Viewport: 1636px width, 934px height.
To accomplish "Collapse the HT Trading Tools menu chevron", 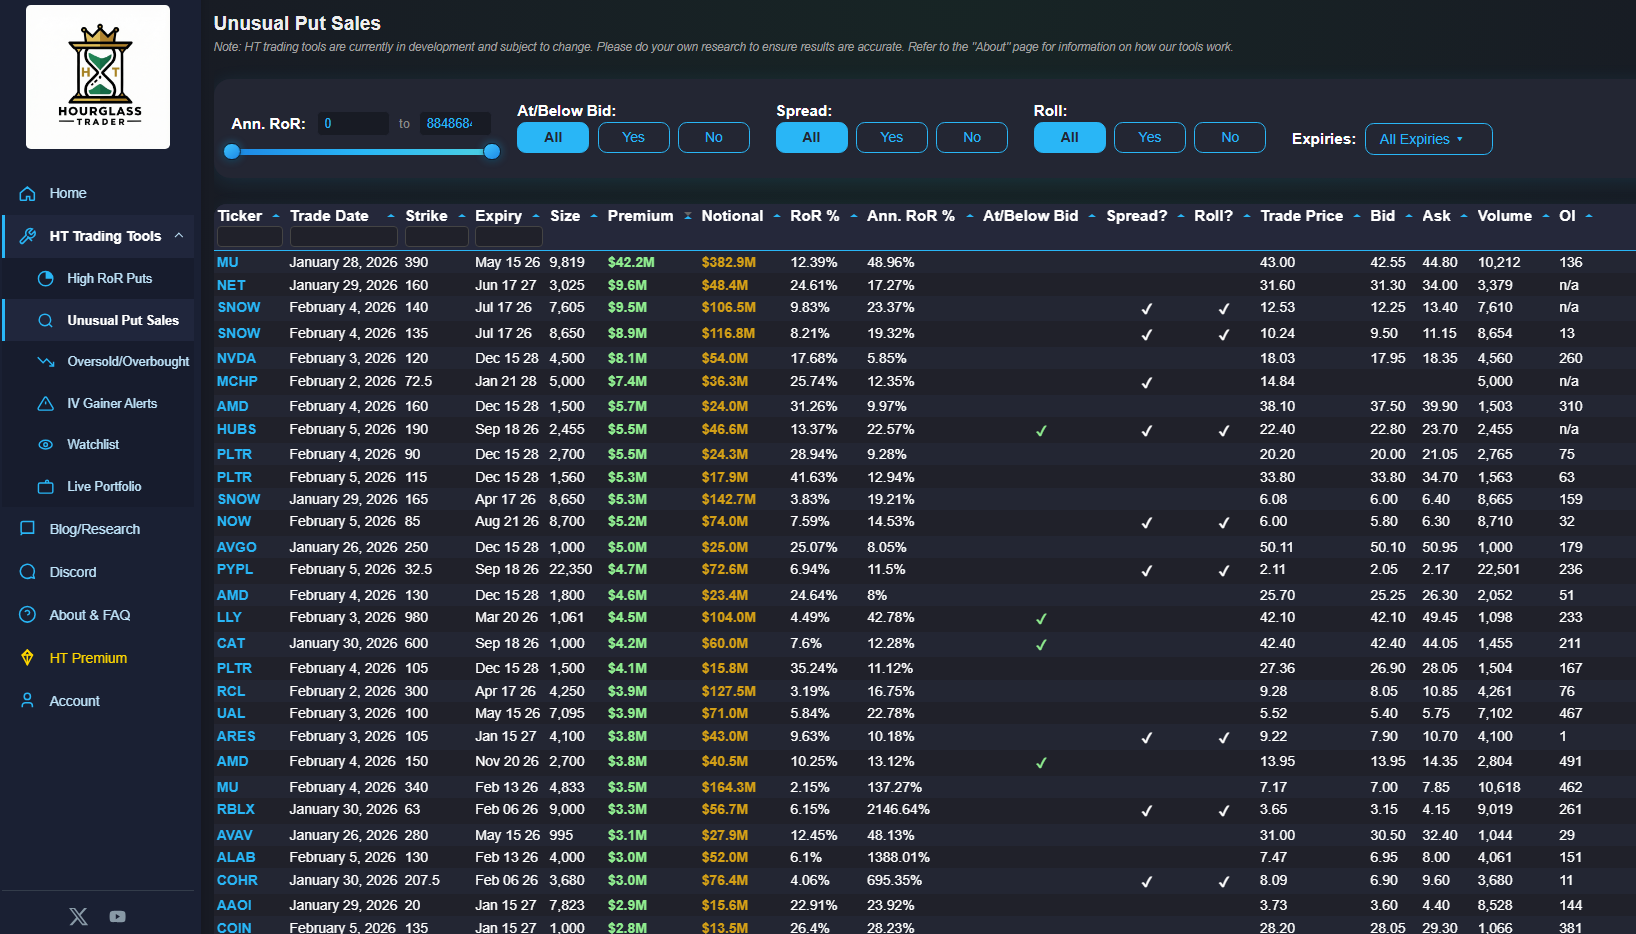I will [179, 236].
